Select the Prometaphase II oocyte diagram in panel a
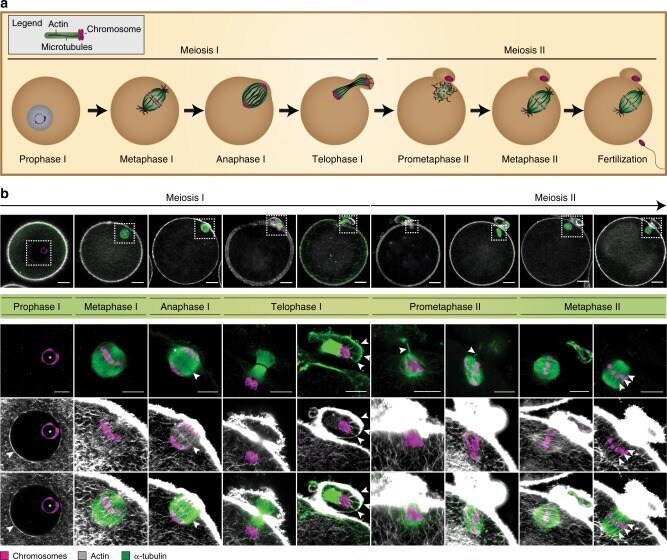The image size is (667, 560). point(431,106)
